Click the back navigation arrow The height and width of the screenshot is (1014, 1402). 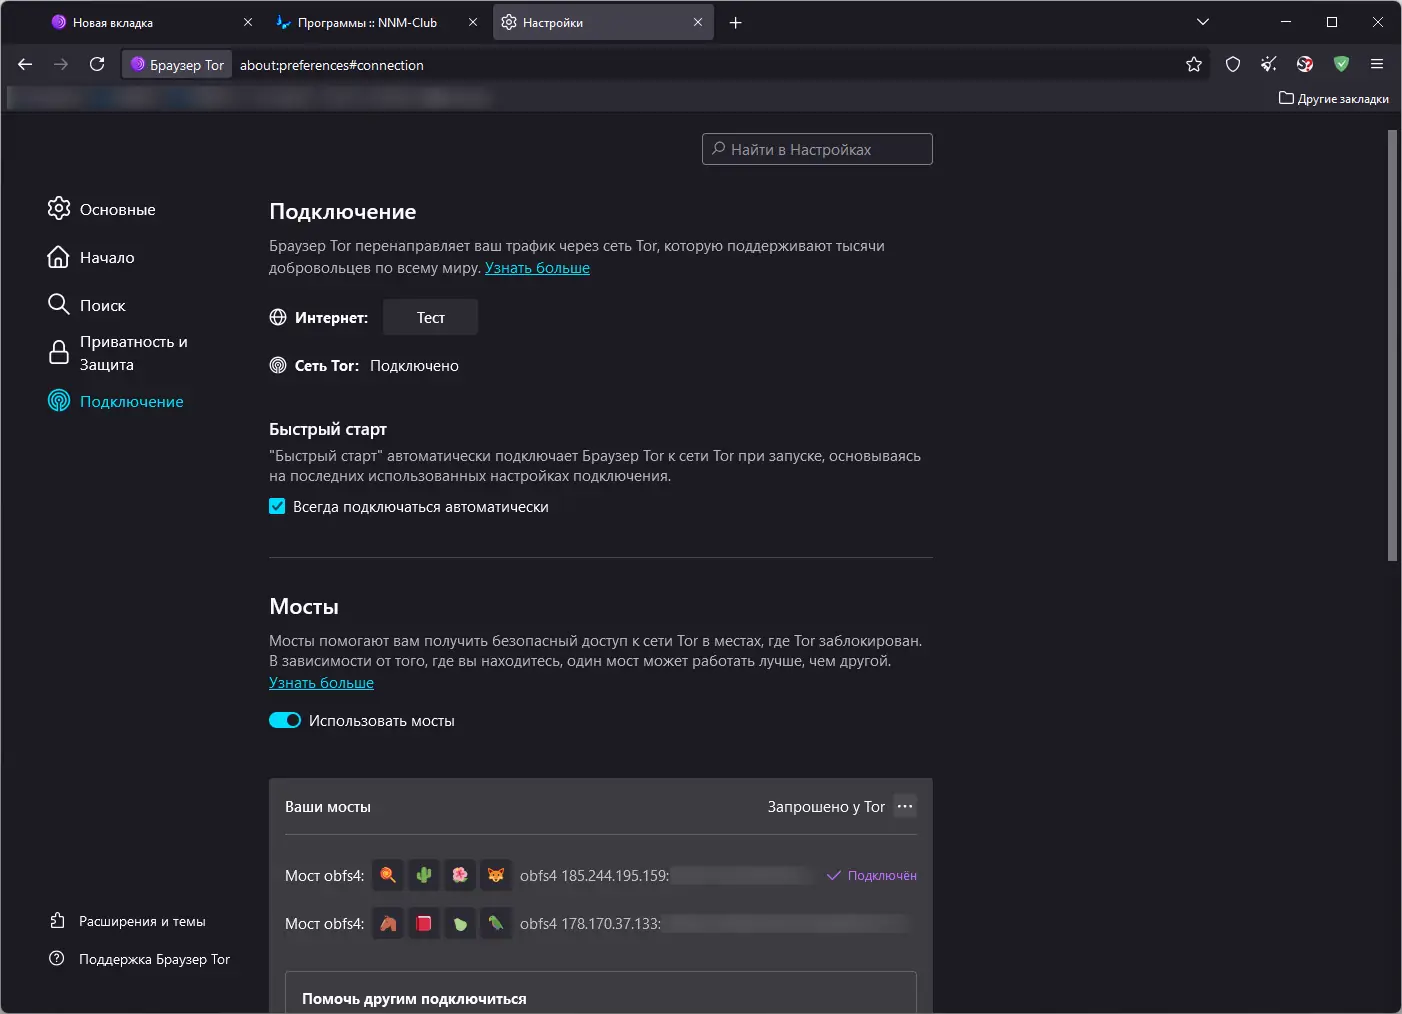point(25,64)
